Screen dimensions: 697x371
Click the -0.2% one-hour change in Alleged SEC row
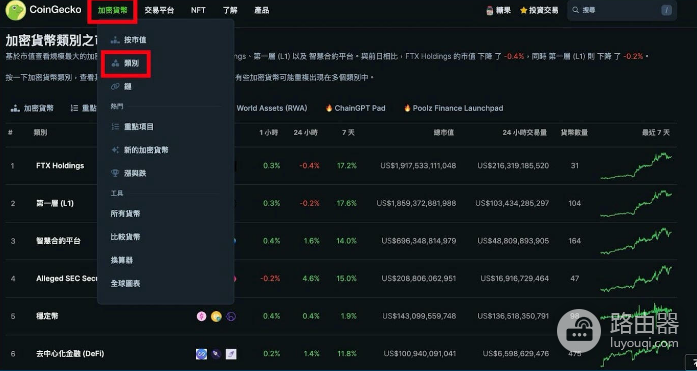[270, 279]
